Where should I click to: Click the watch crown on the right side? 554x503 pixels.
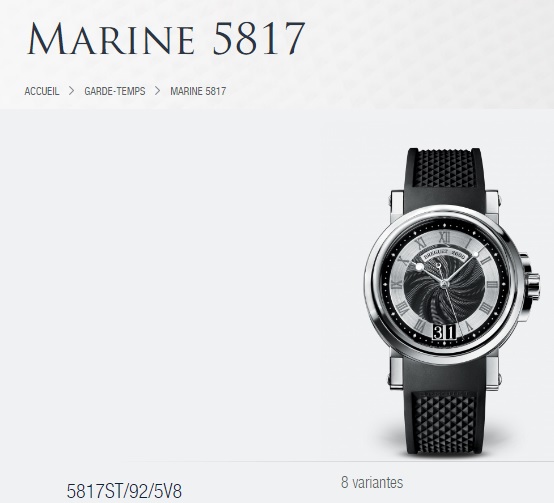pyautogui.click(x=532, y=281)
